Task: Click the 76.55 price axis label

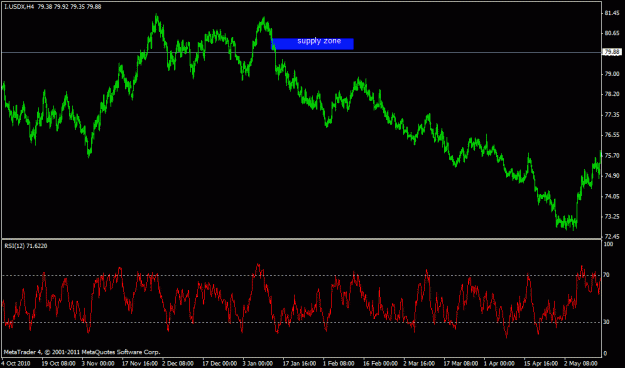Action: click(612, 135)
